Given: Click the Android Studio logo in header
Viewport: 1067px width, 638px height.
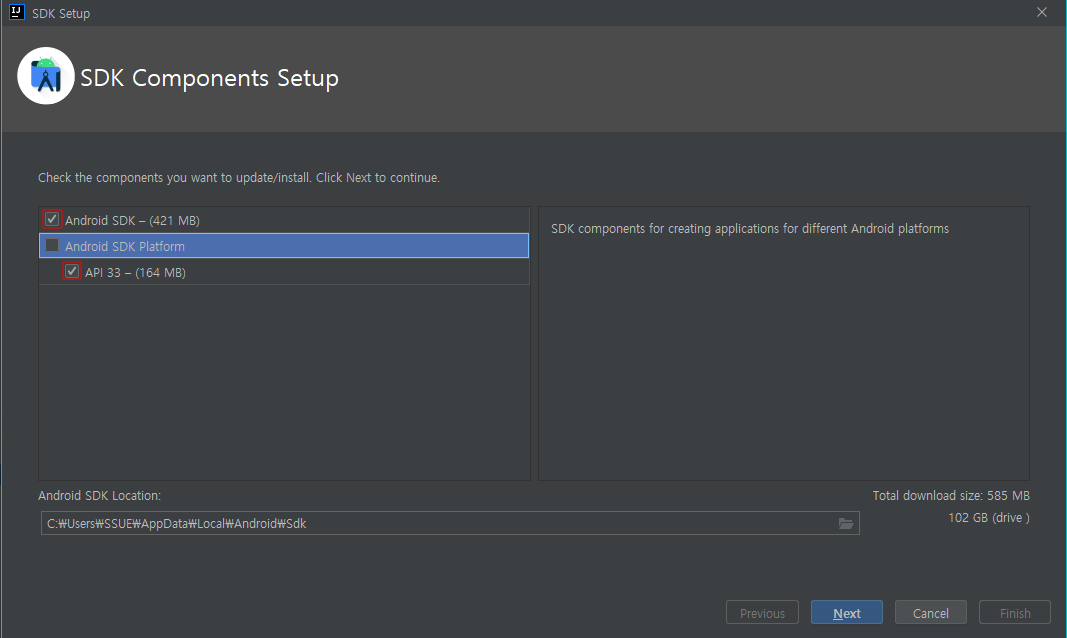Looking at the screenshot, I should (46, 76).
